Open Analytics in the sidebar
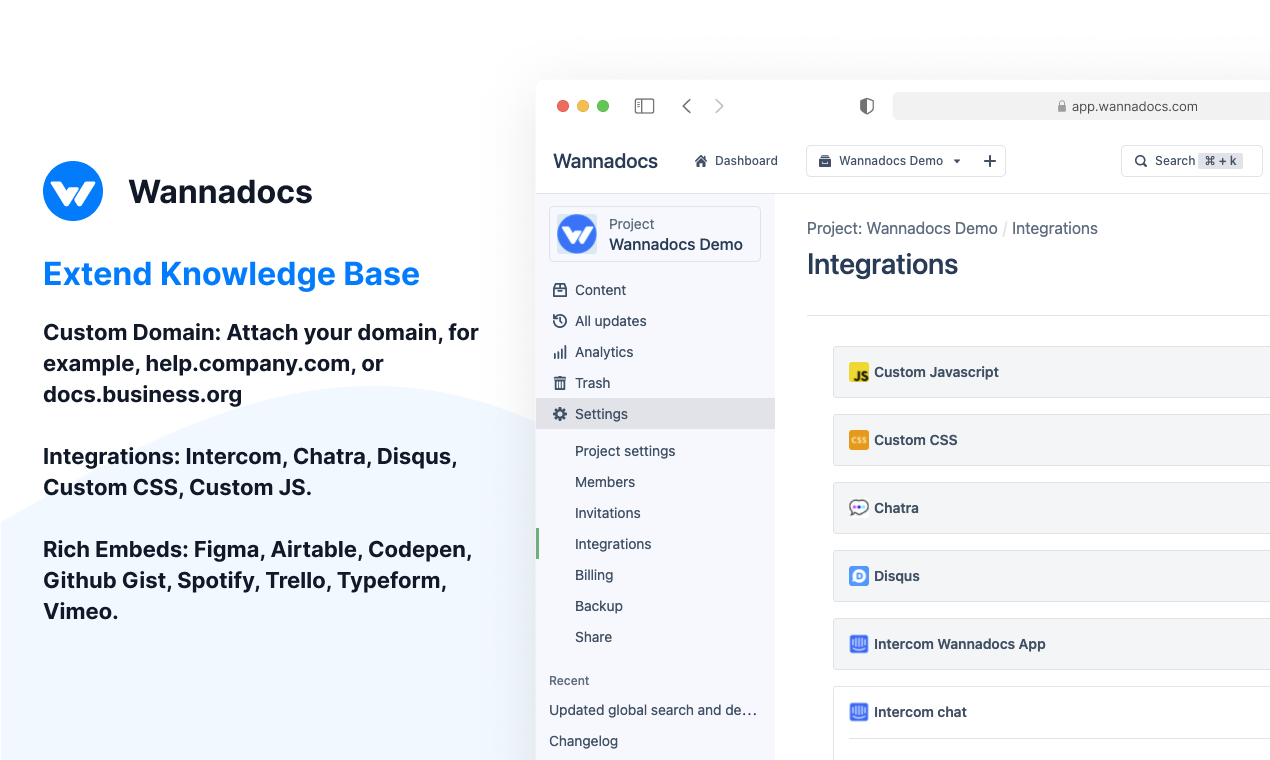1270x760 pixels. 655,352
